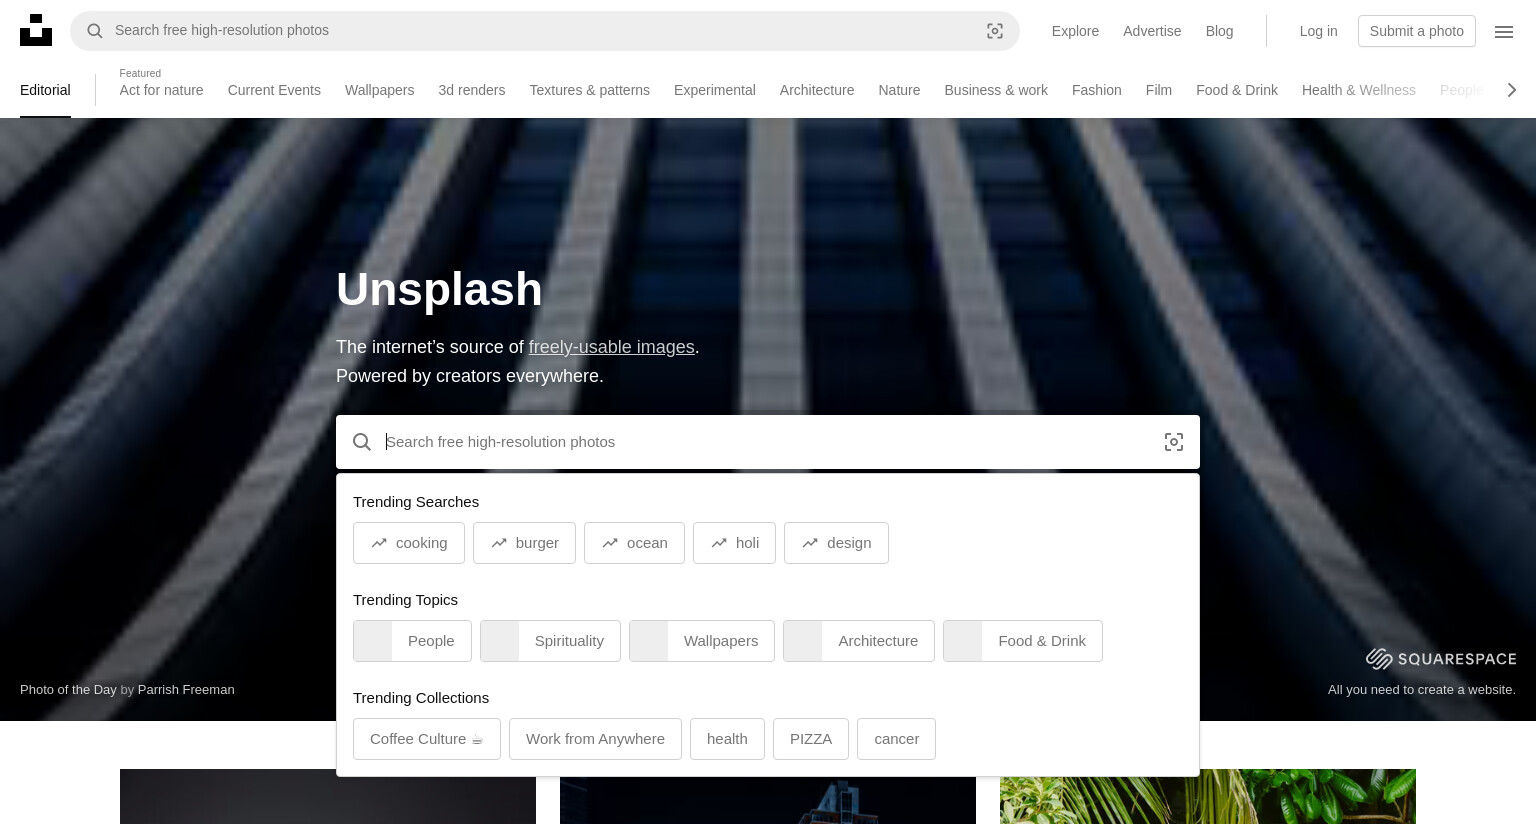Go to the Advertise page
The image size is (1536, 824).
click(1152, 31)
